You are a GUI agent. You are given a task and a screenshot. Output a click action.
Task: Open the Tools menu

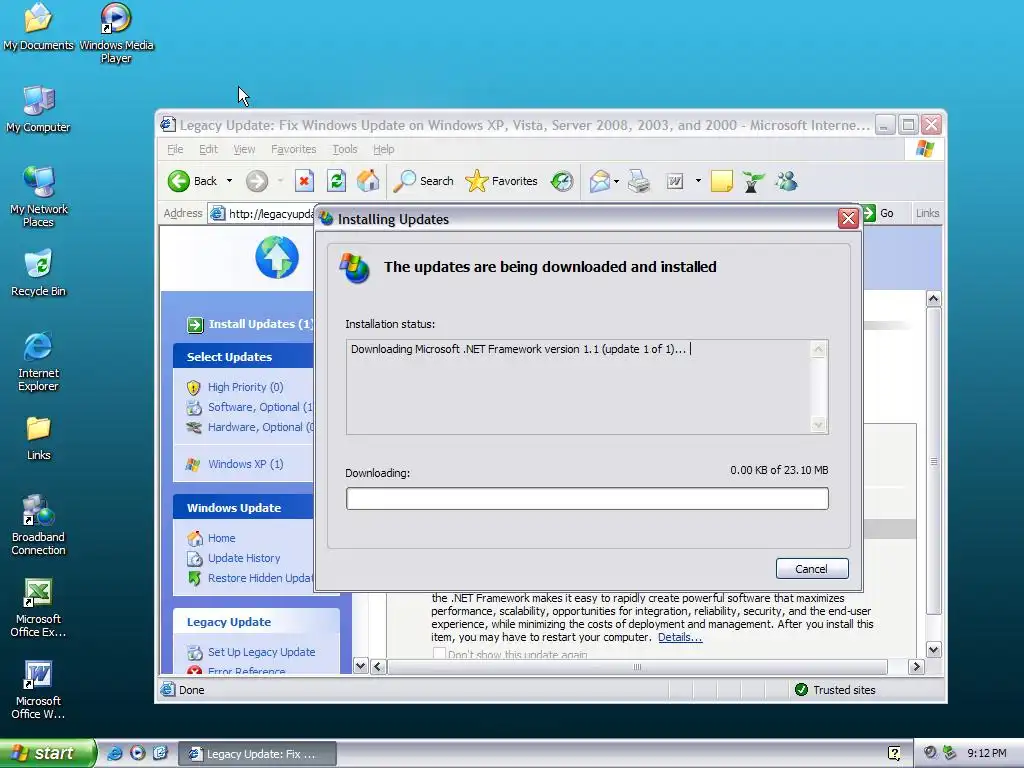[345, 150]
